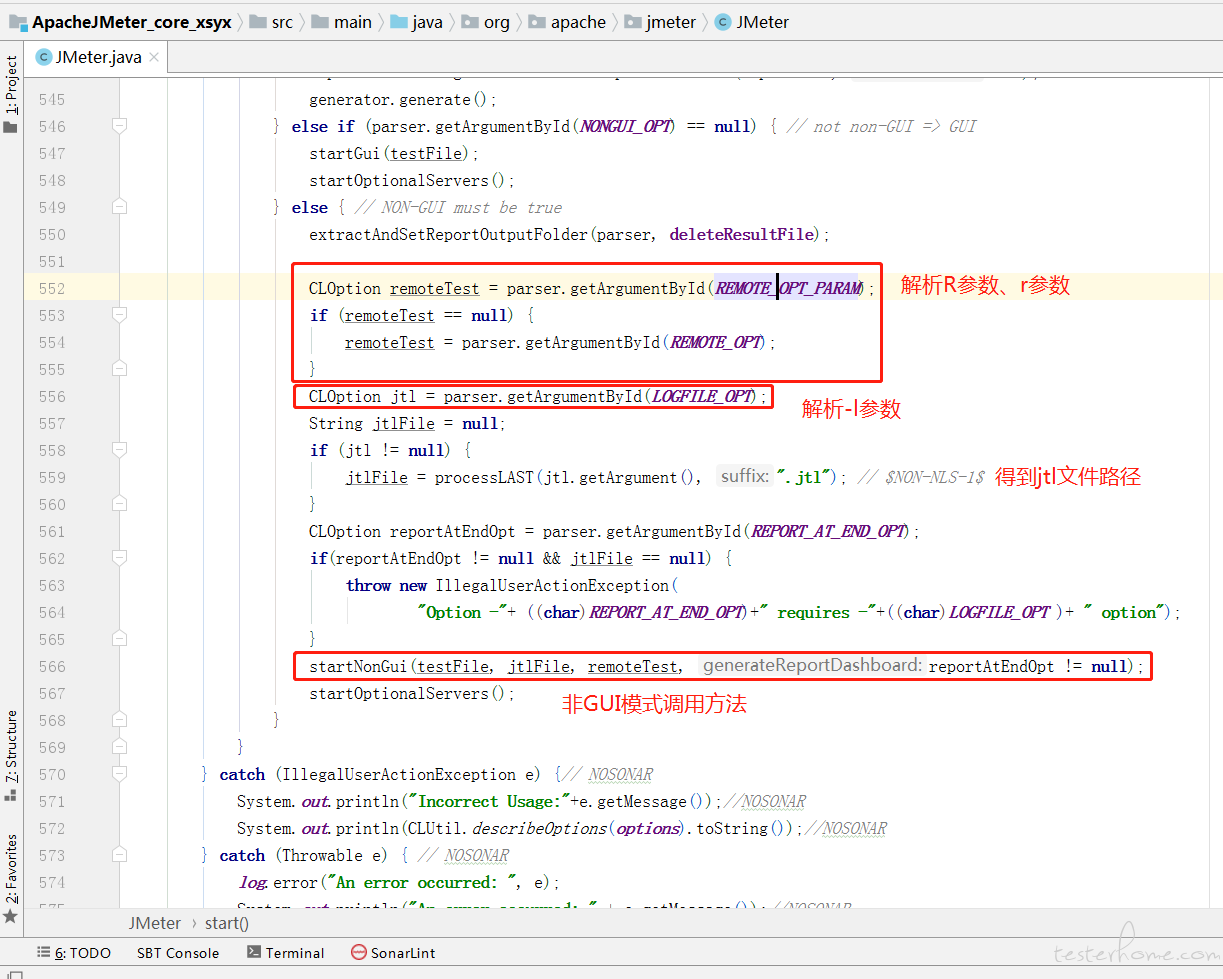Click the LOGFILE_OPT constant on line 556
Viewport: 1223px width, 979px height.
tap(702, 396)
